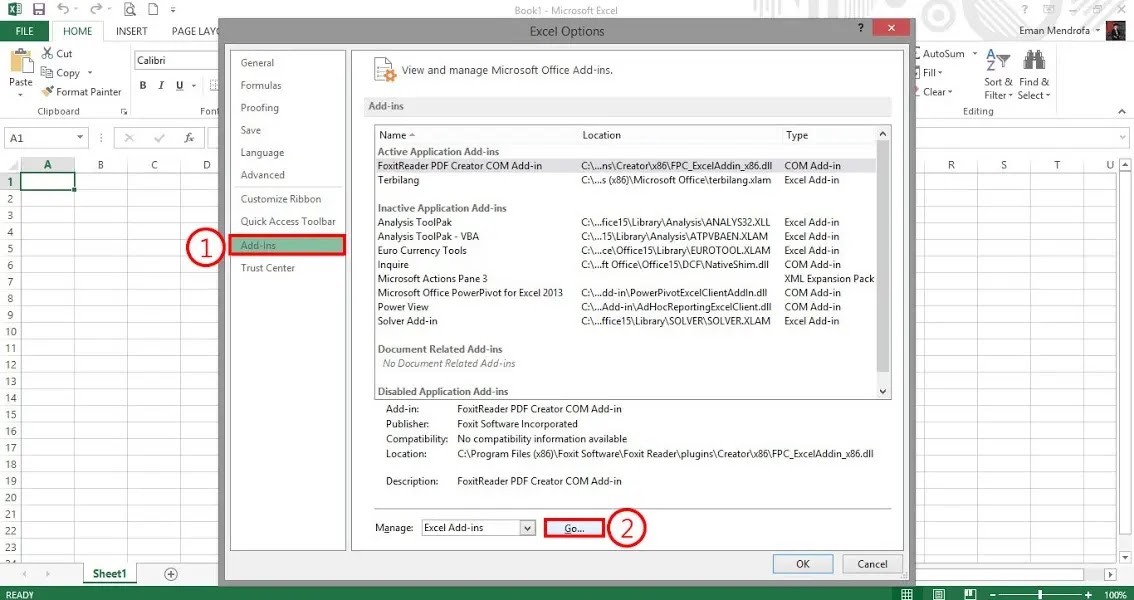The width and height of the screenshot is (1134, 600).
Task: Click the Go button next to Manage
Action: (572, 527)
